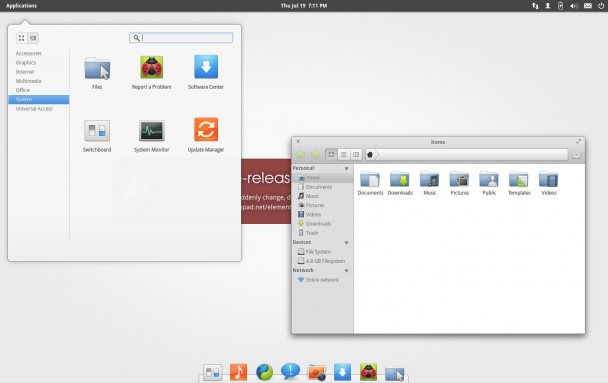Open the Applications menu in the top panel

point(21,6)
